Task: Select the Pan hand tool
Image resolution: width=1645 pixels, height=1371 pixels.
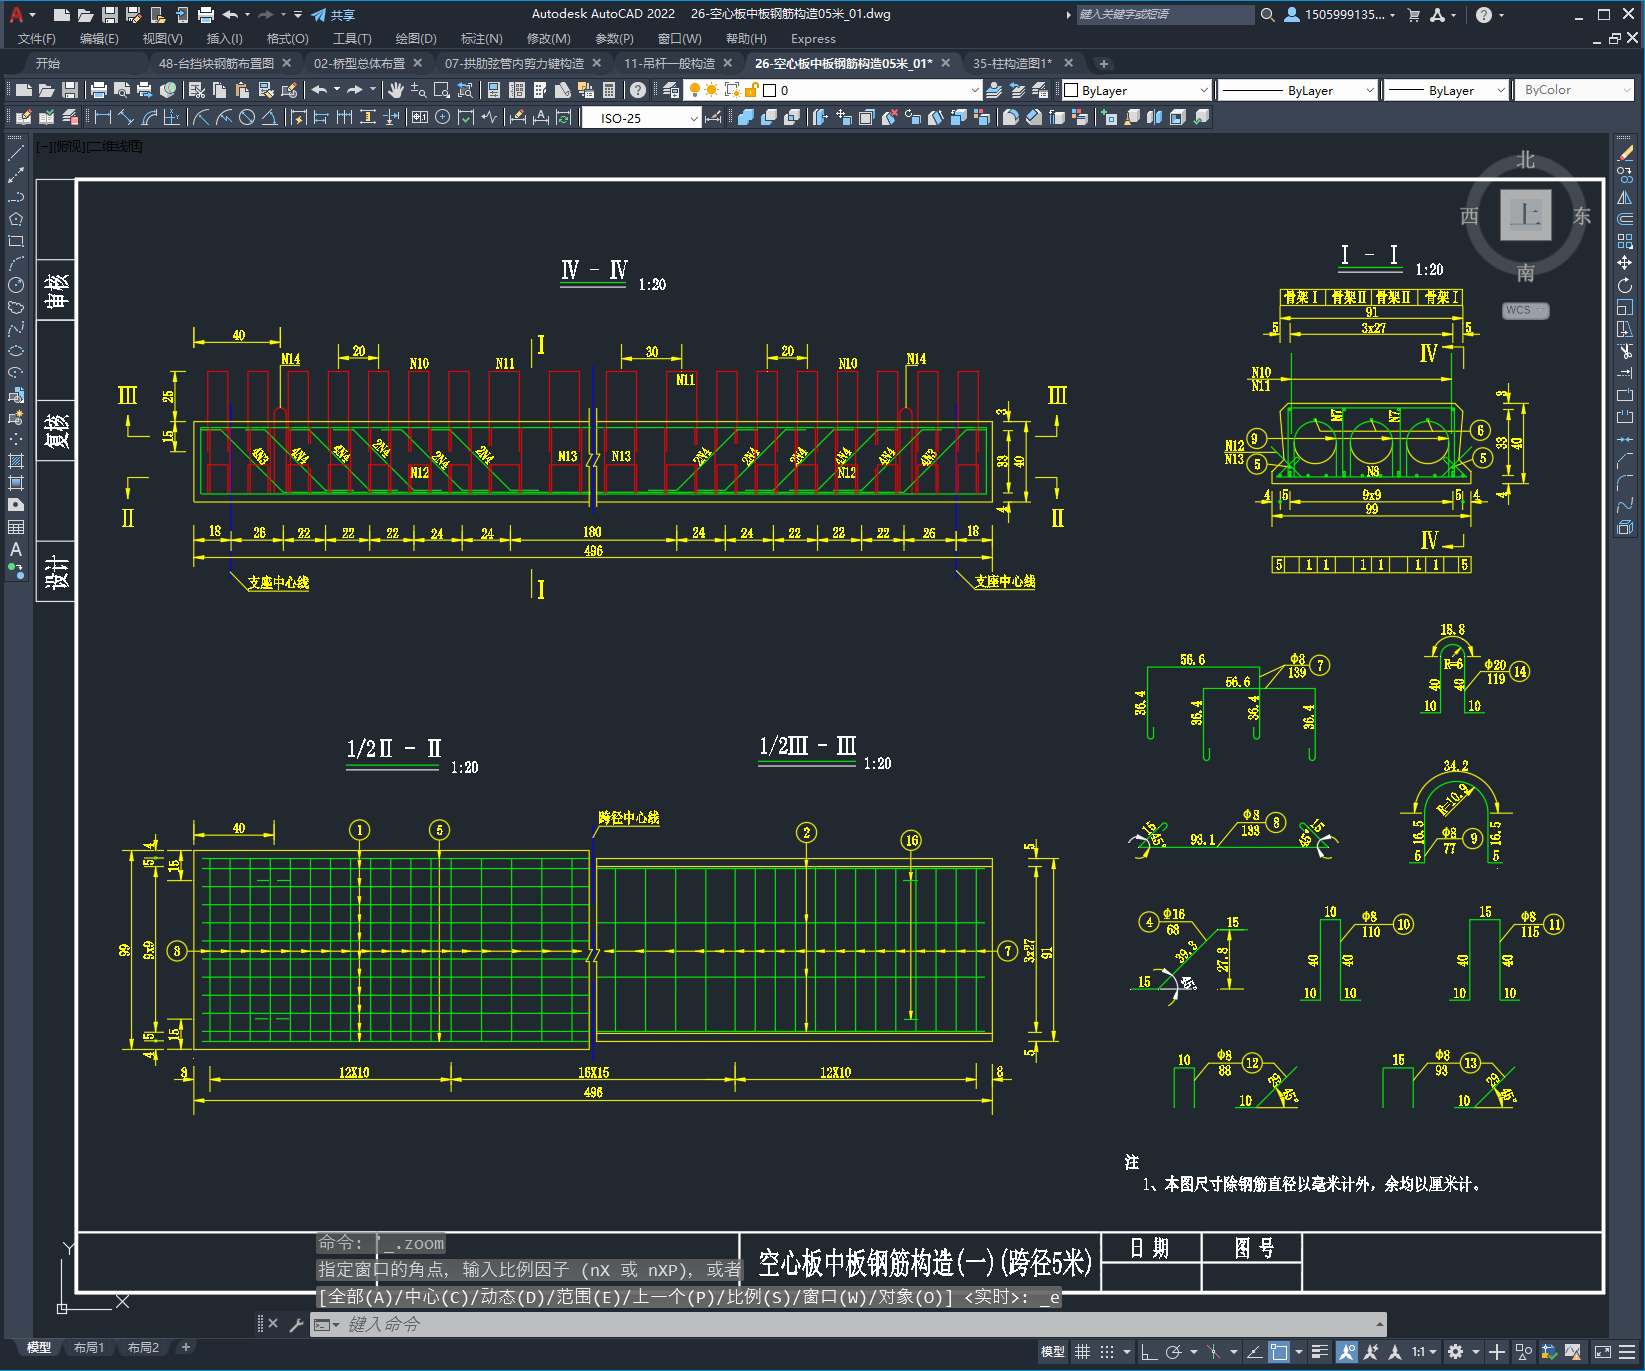Action: point(396,90)
